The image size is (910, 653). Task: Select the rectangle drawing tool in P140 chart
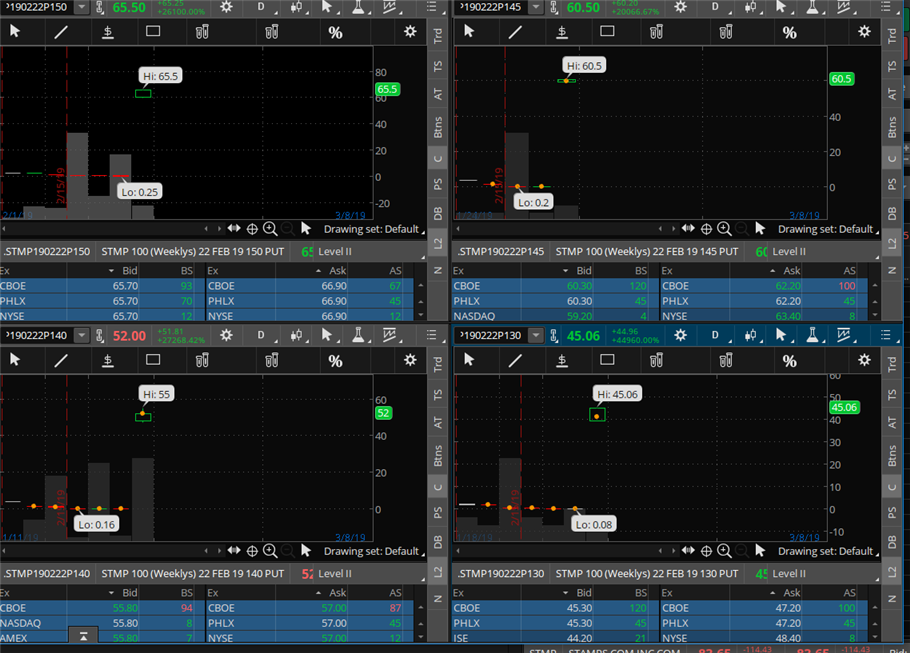(153, 359)
